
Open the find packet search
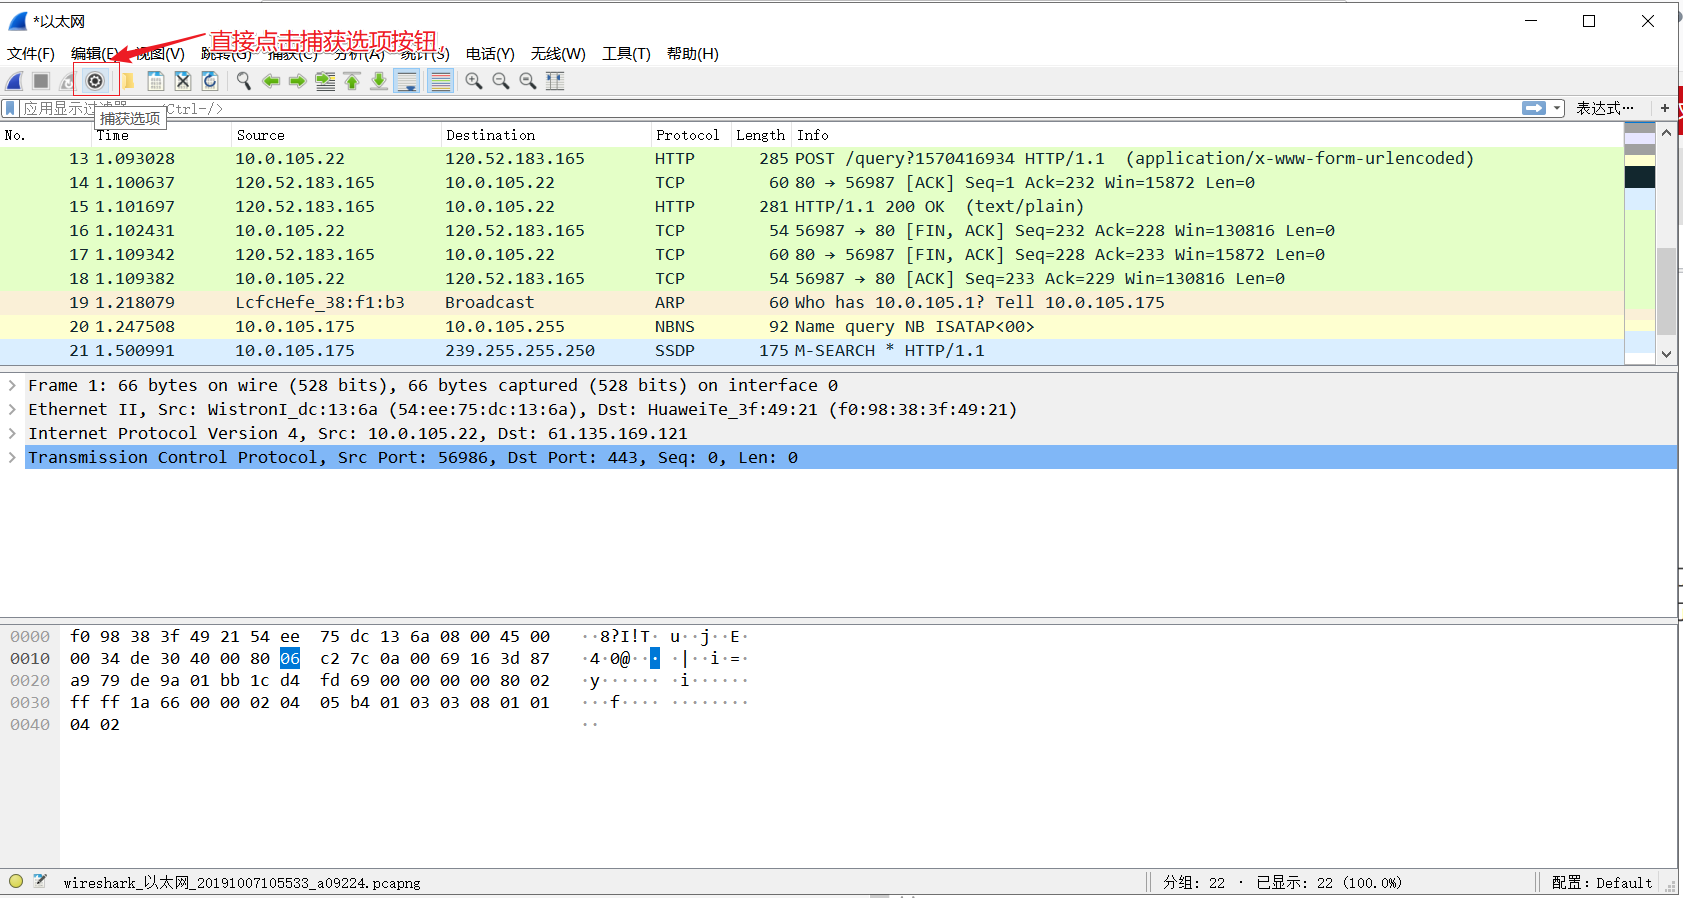click(x=244, y=81)
